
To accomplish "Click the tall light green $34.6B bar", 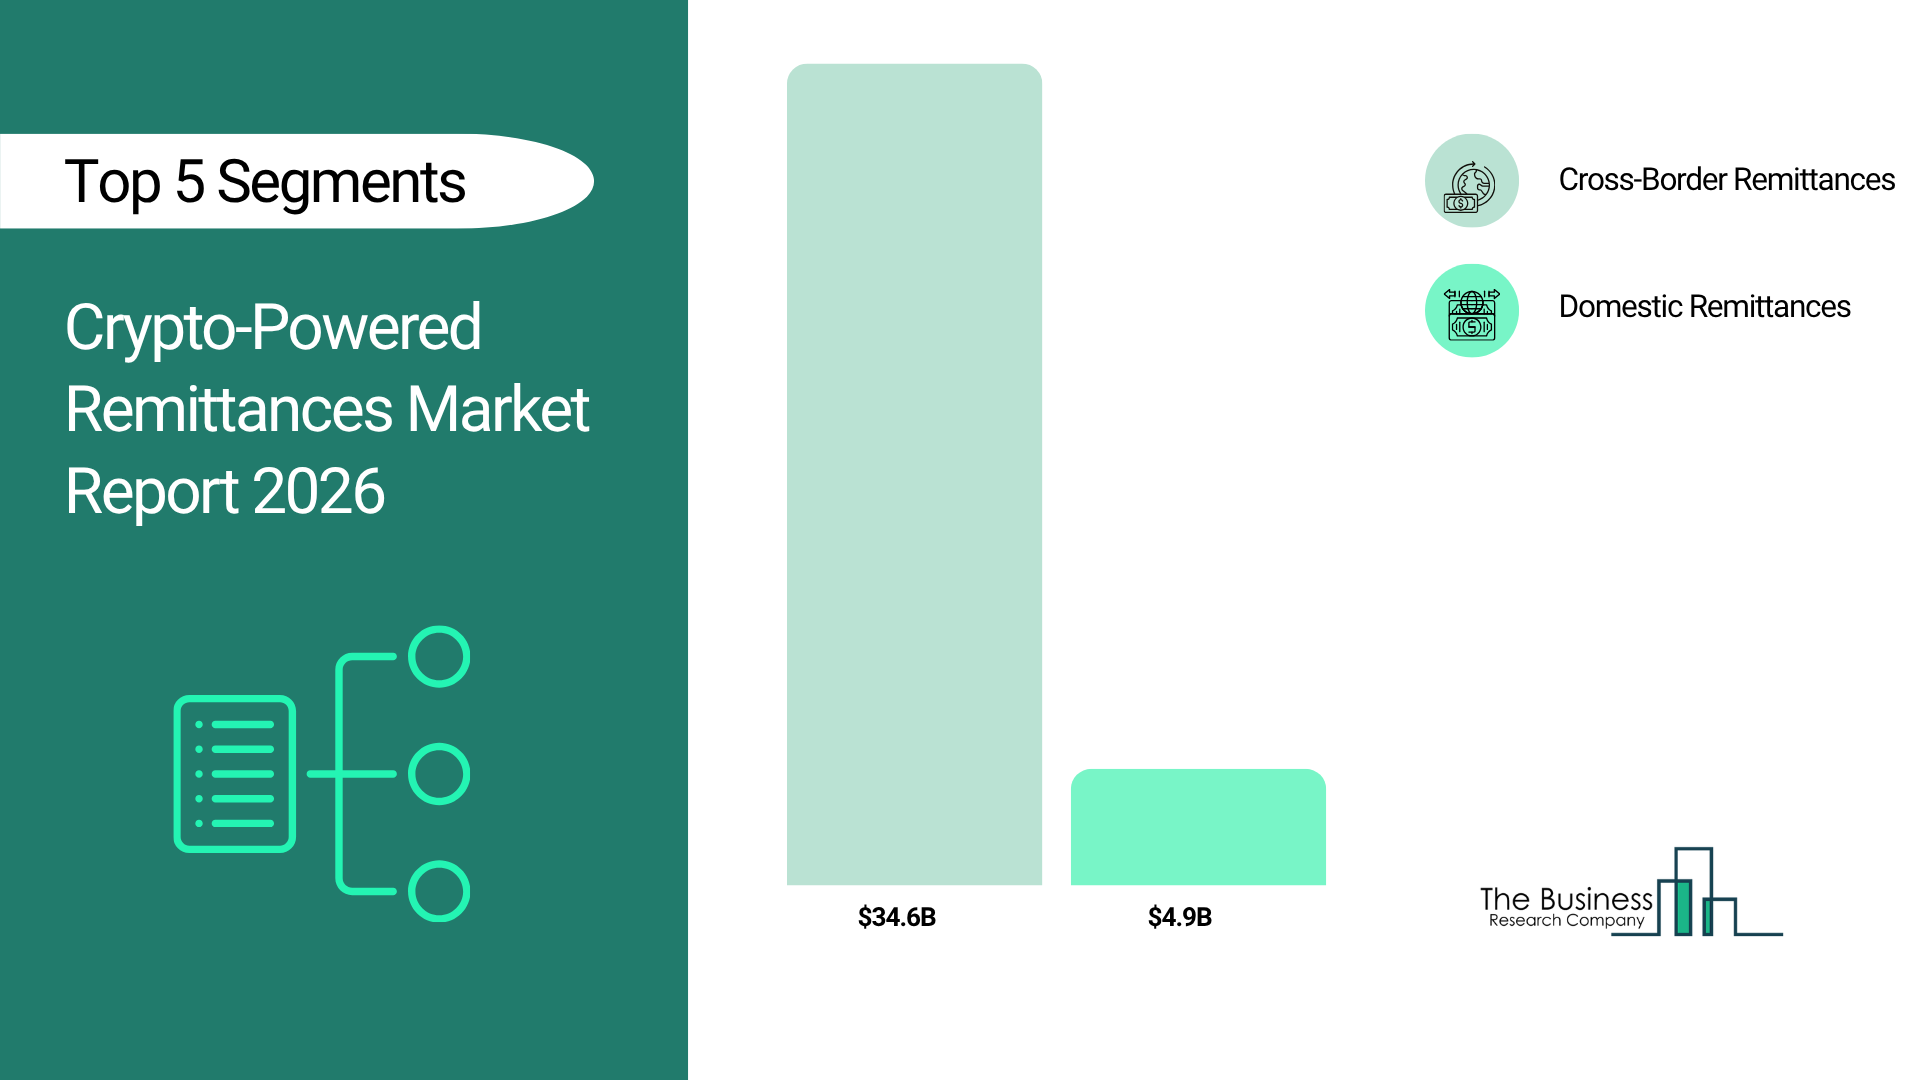I will (914, 475).
